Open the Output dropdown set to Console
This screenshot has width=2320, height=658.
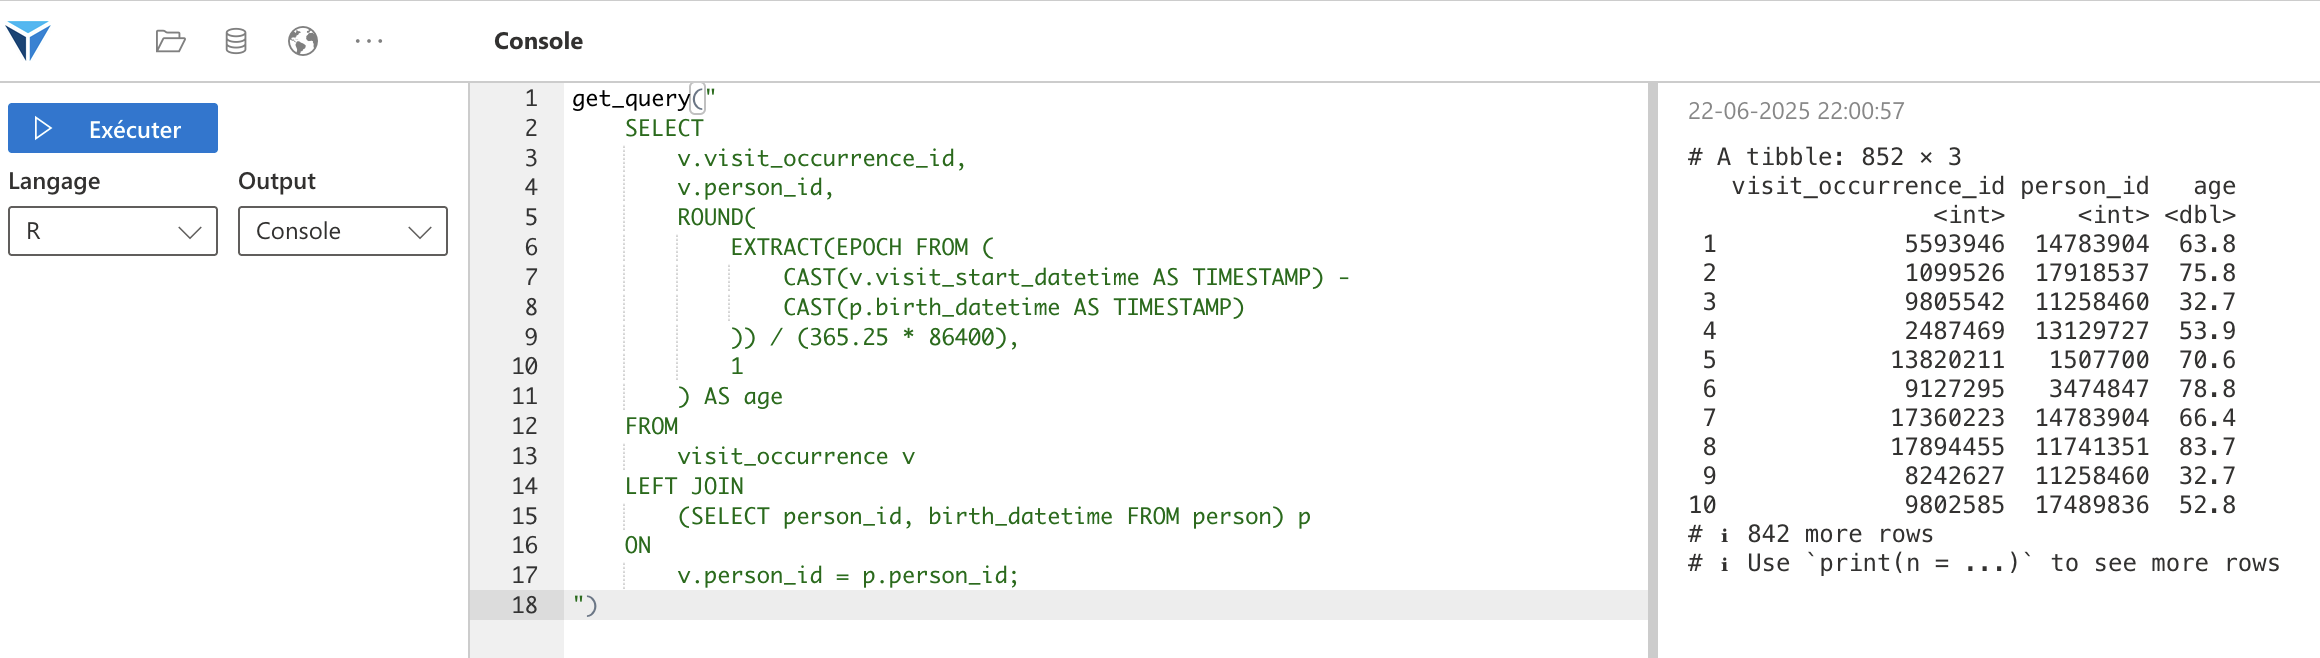tap(343, 231)
